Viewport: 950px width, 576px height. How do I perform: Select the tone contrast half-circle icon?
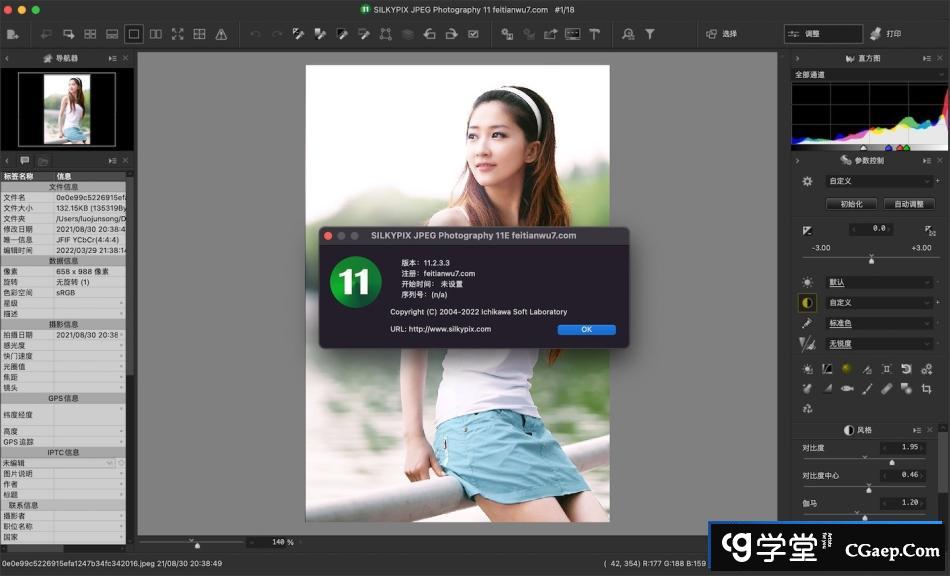click(807, 302)
